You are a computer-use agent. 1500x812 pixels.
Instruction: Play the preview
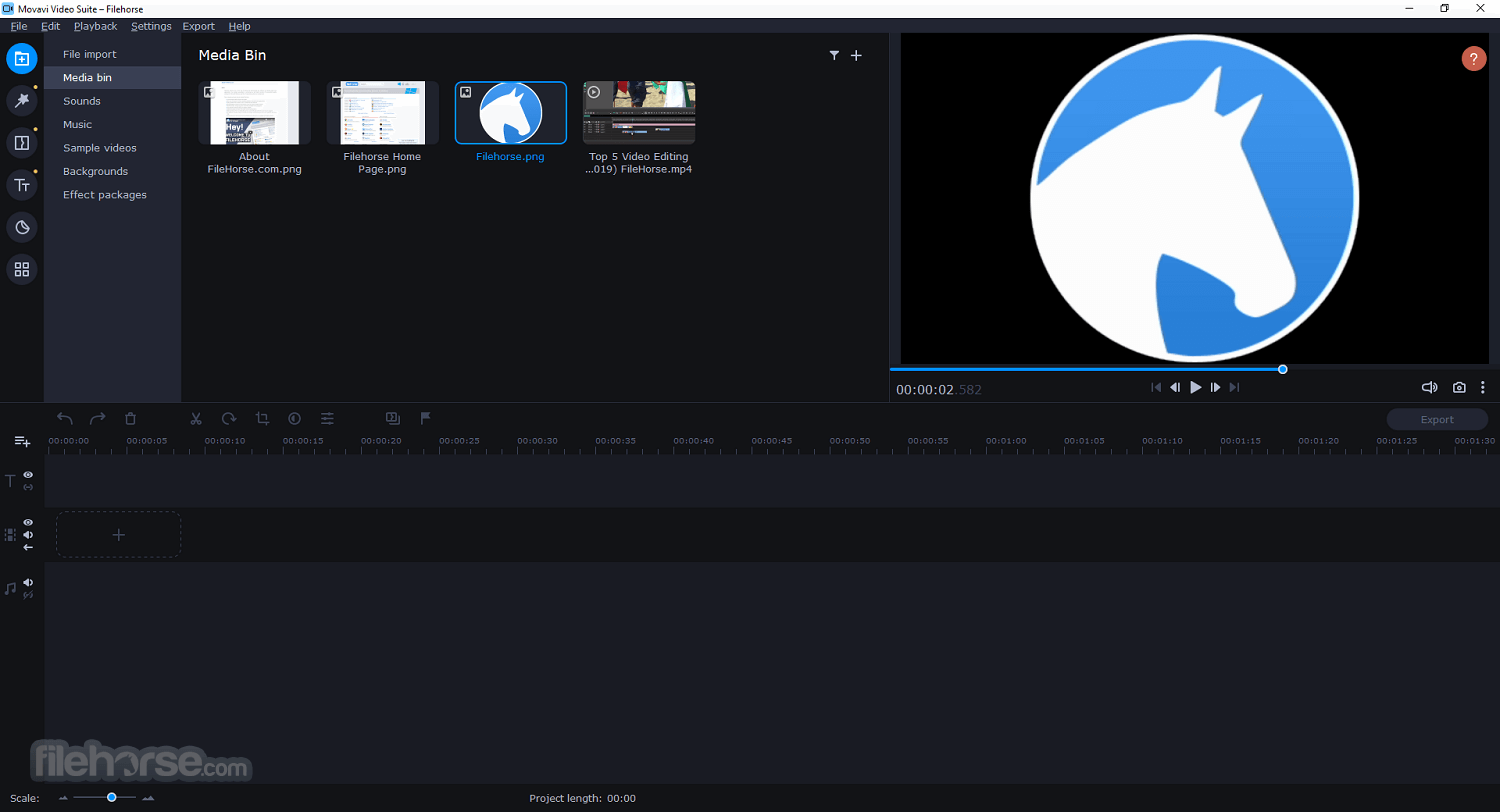coord(1195,388)
